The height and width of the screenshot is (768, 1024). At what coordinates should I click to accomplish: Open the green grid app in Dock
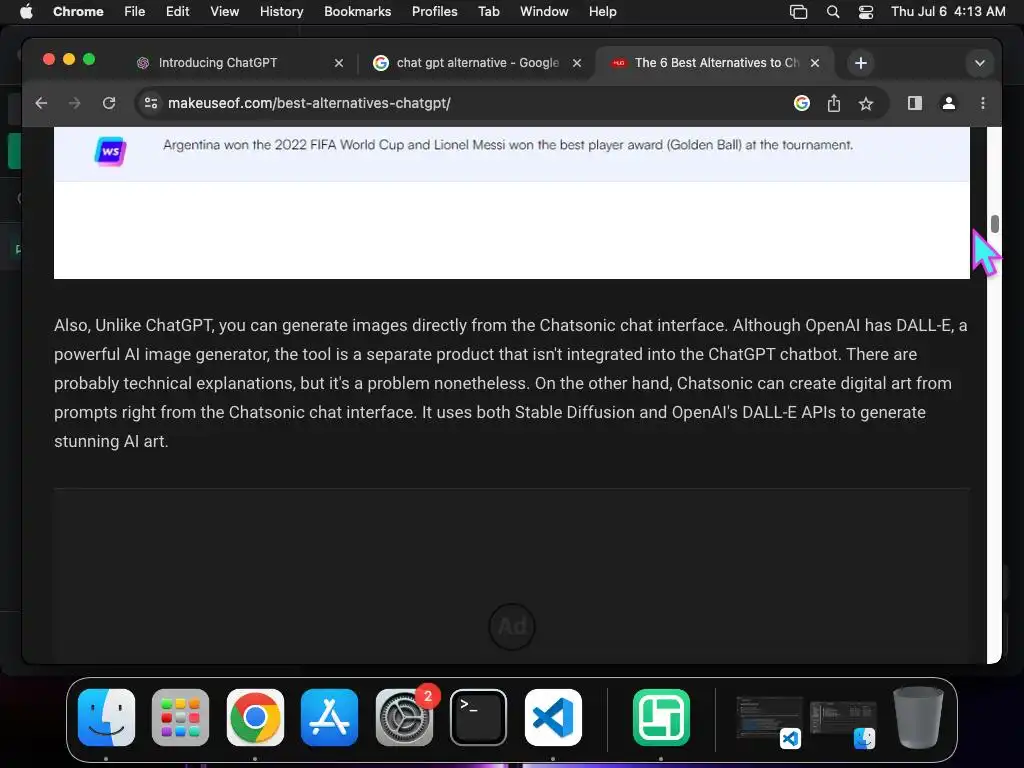point(661,717)
